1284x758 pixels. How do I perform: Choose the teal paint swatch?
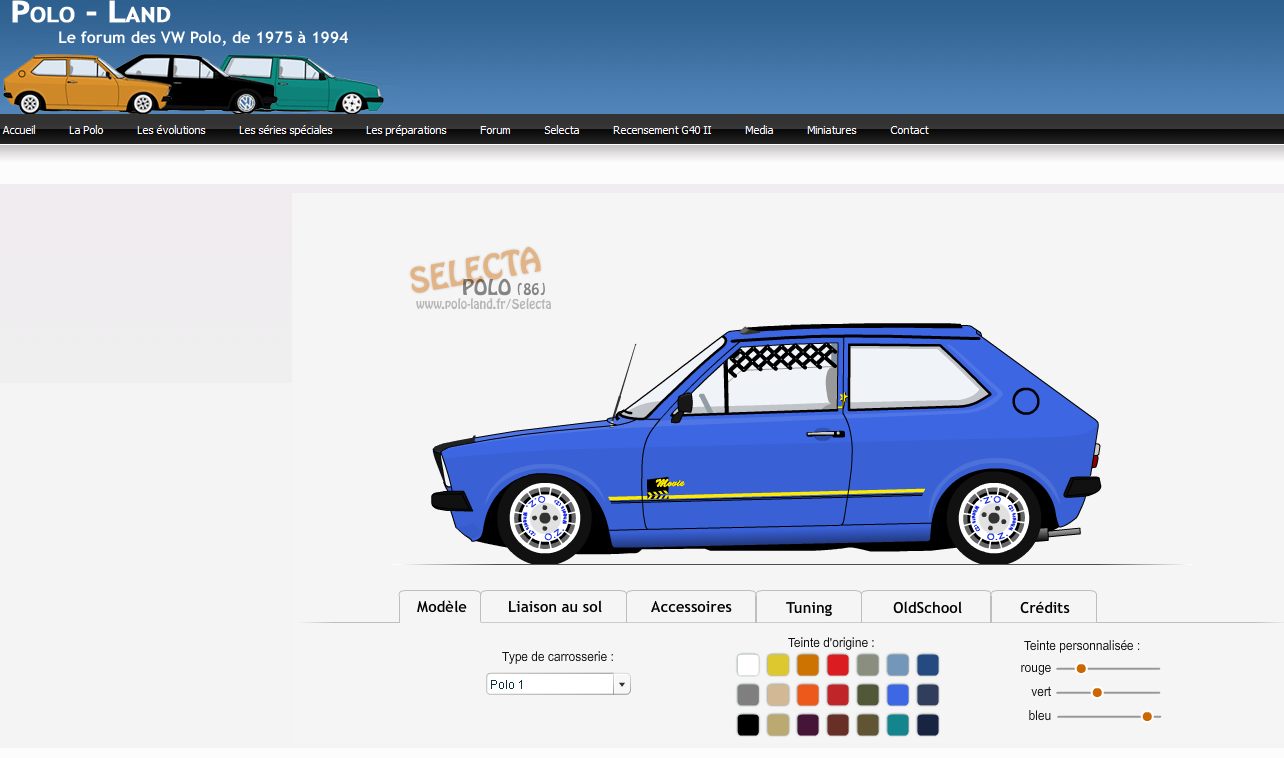pyautogui.click(x=898, y=725)
